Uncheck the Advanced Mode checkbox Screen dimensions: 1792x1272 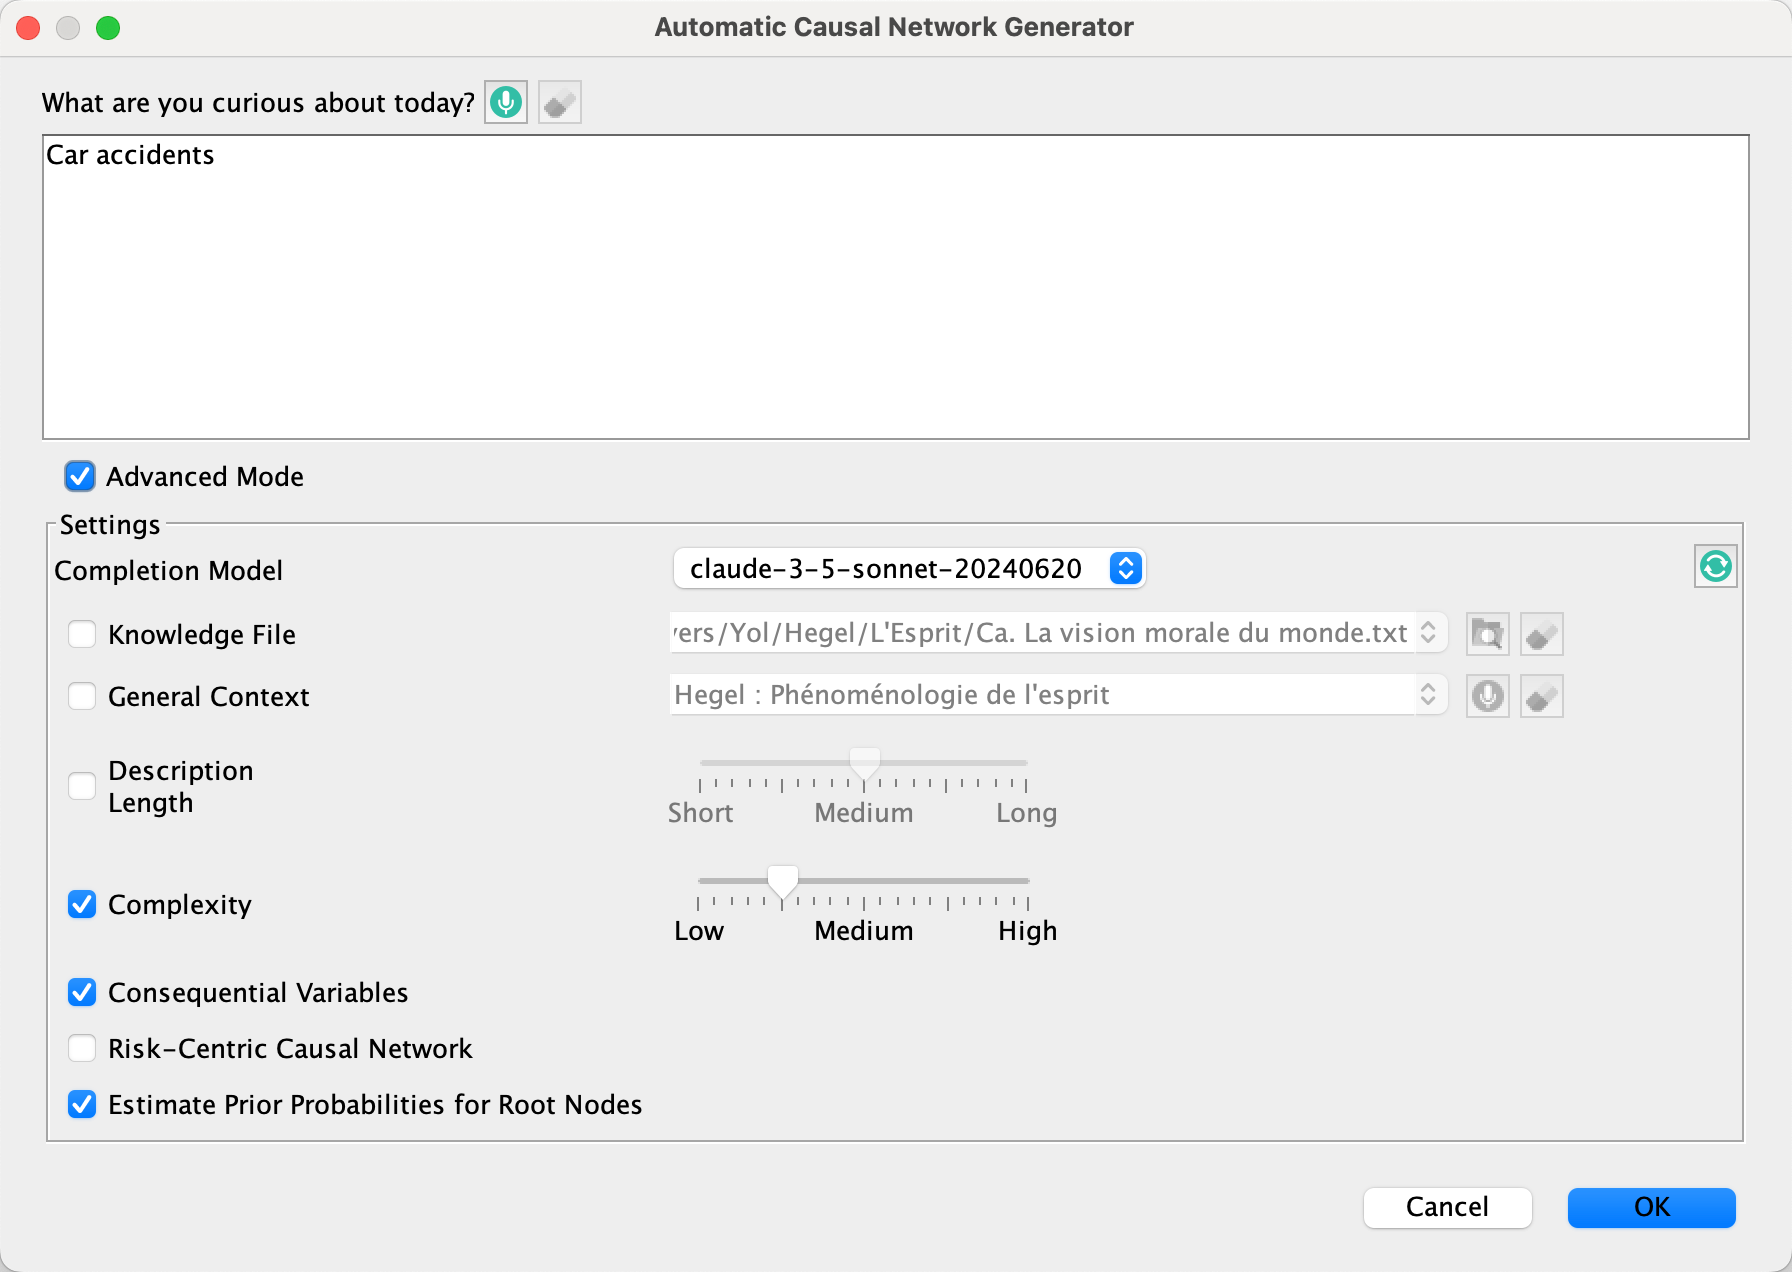(80, 476)
